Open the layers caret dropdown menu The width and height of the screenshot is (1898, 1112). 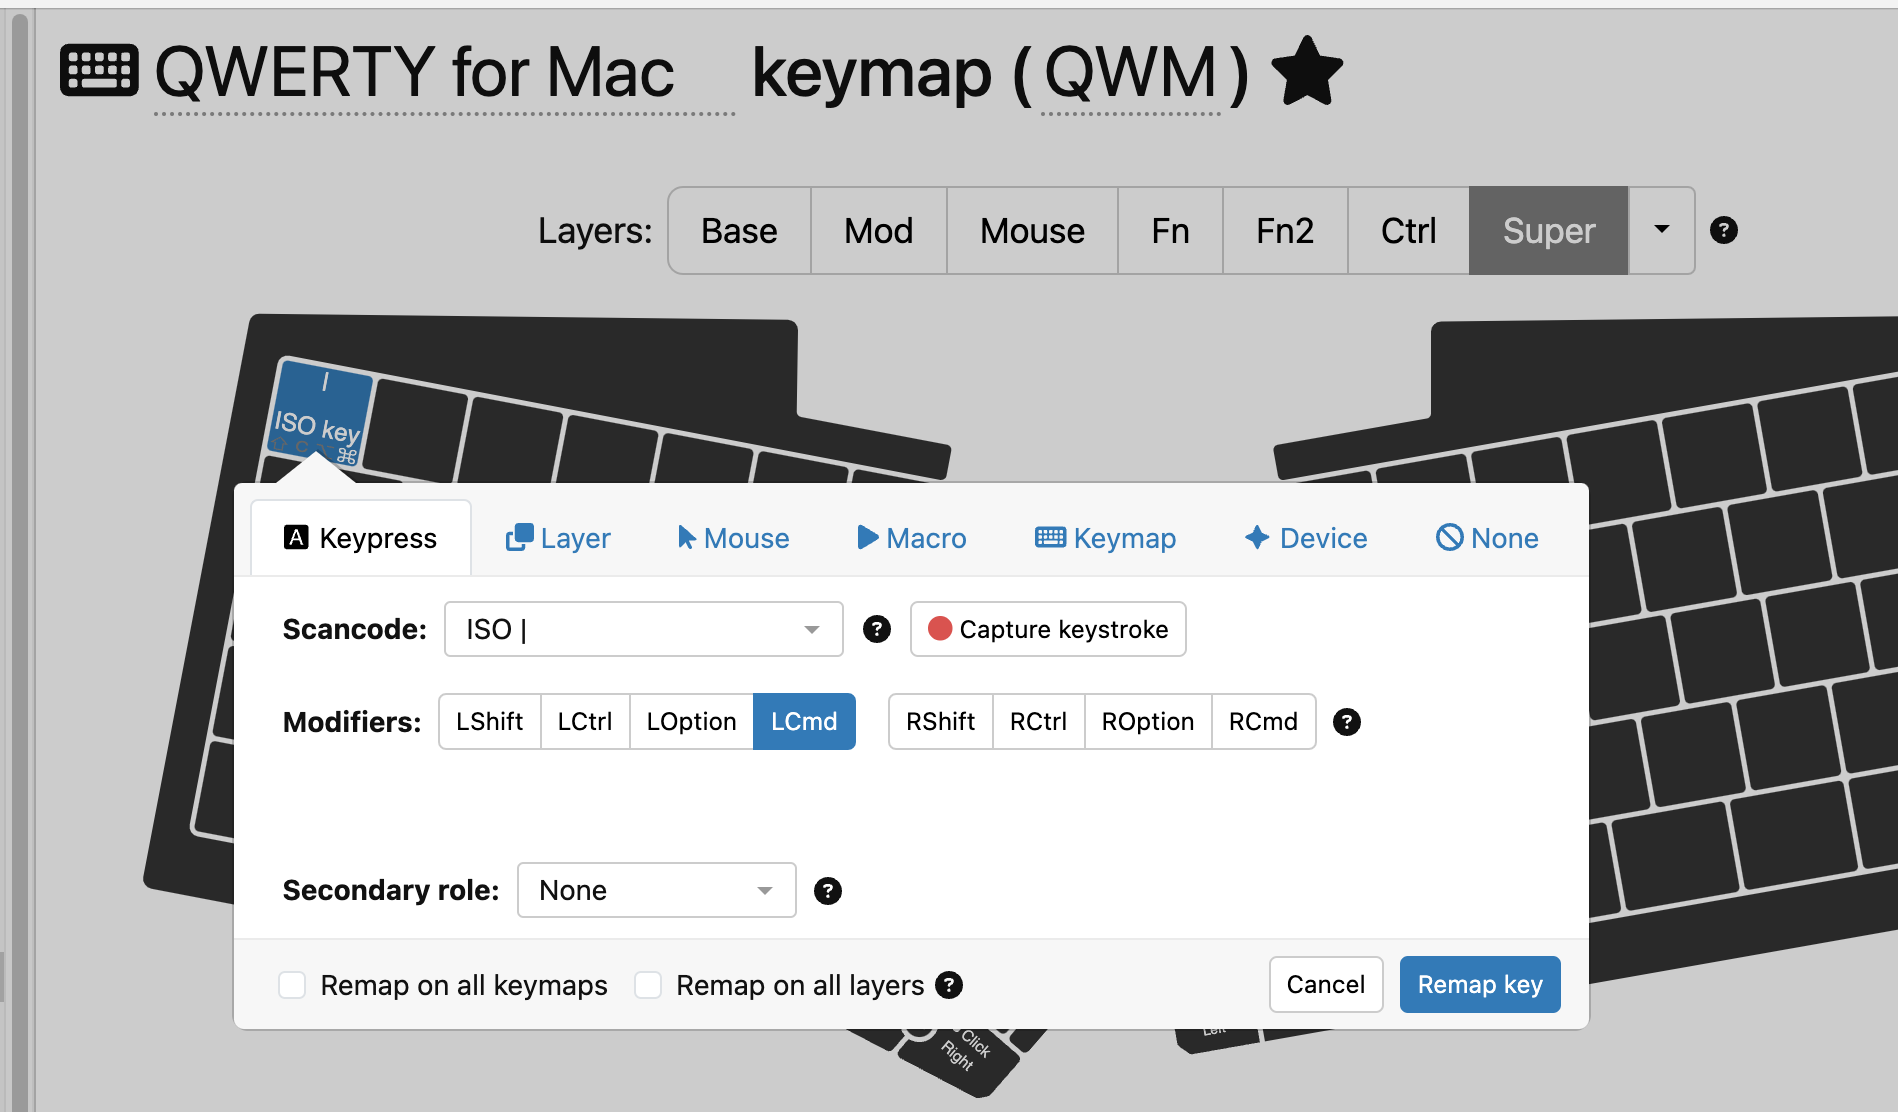tap(1661, 230)
